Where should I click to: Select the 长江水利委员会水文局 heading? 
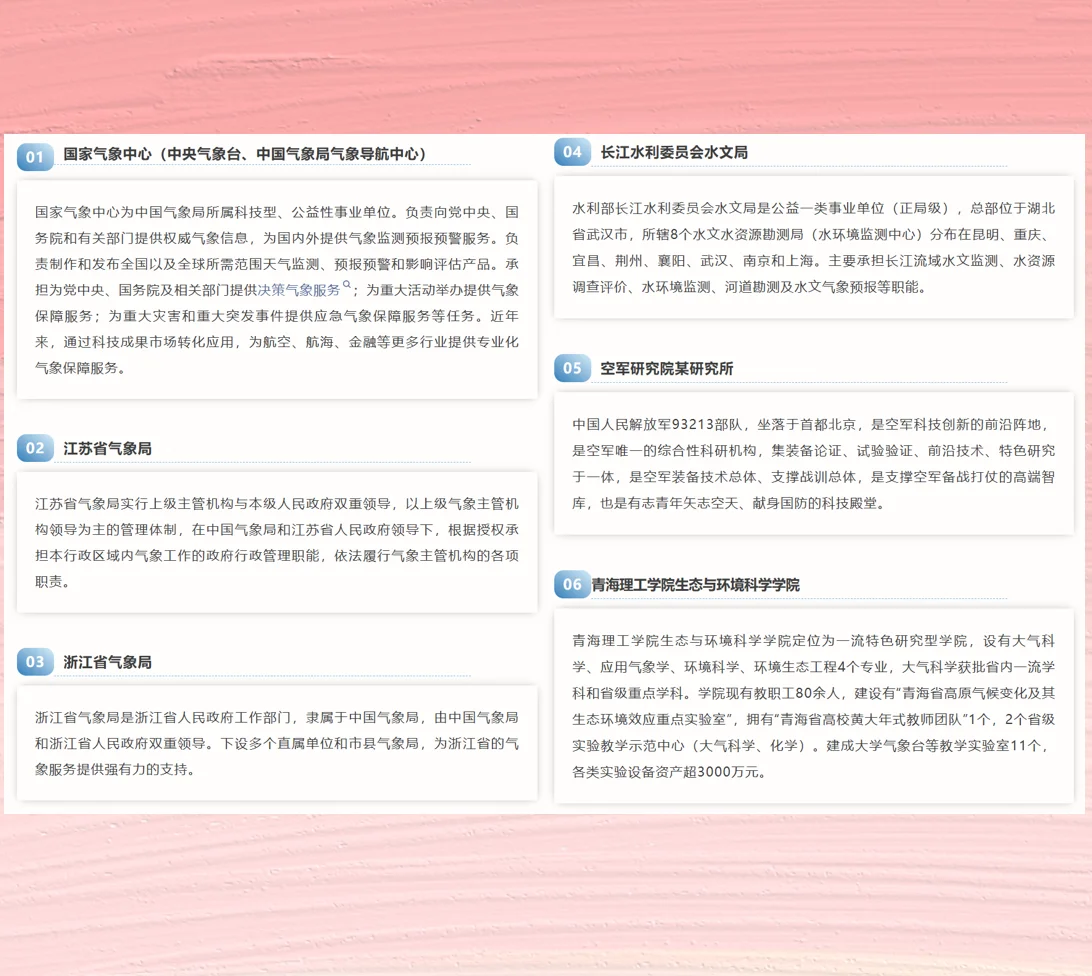[674, 153]
